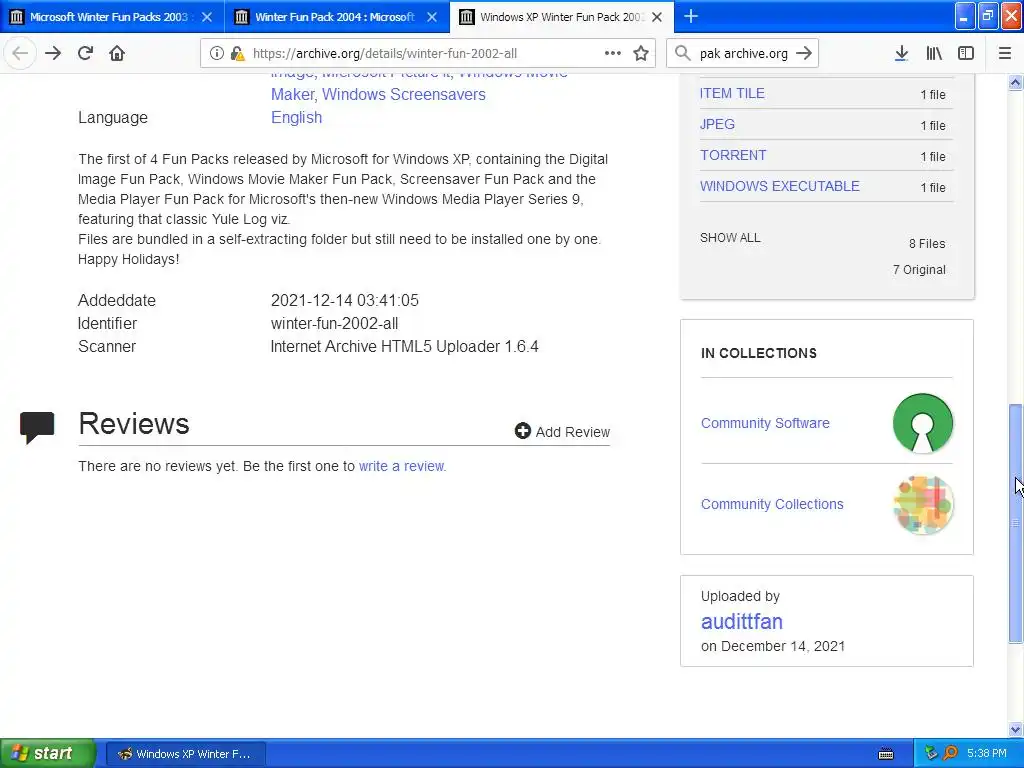The image size is (1024, 768).
Task: Go forward one page
Action: [53, 53]
